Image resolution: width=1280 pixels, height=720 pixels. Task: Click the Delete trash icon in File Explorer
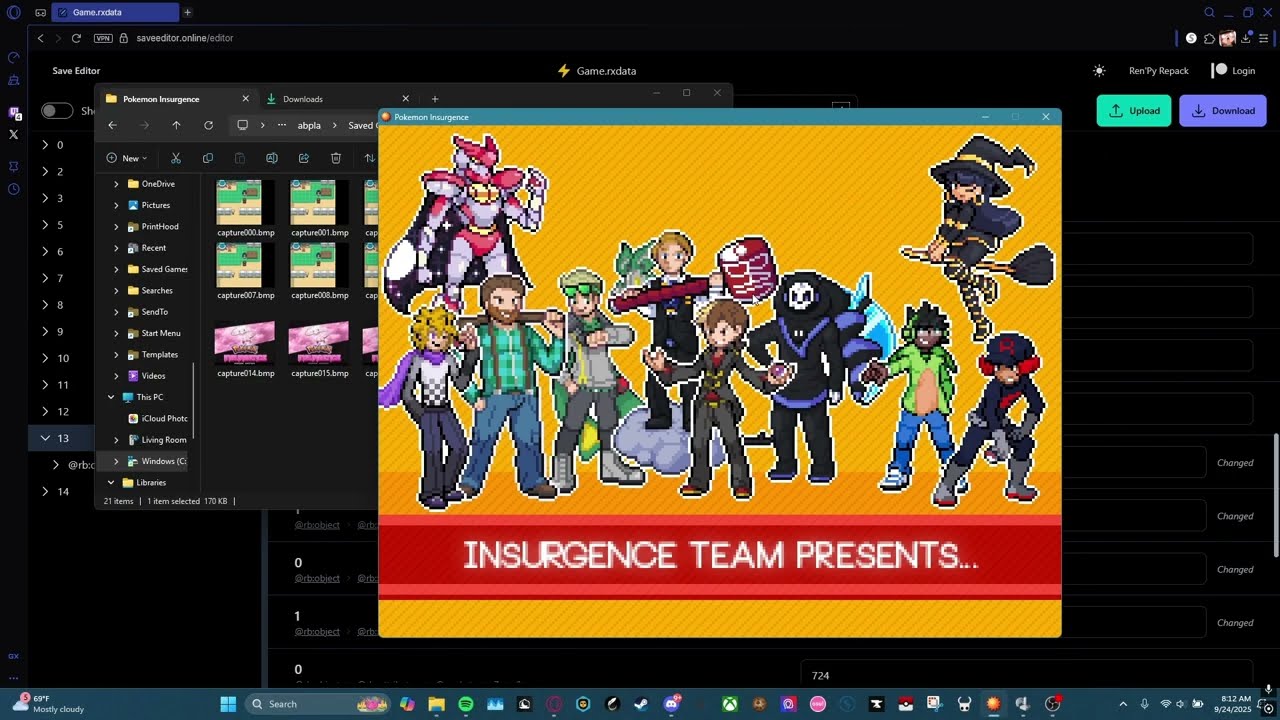tap(336, 158)
